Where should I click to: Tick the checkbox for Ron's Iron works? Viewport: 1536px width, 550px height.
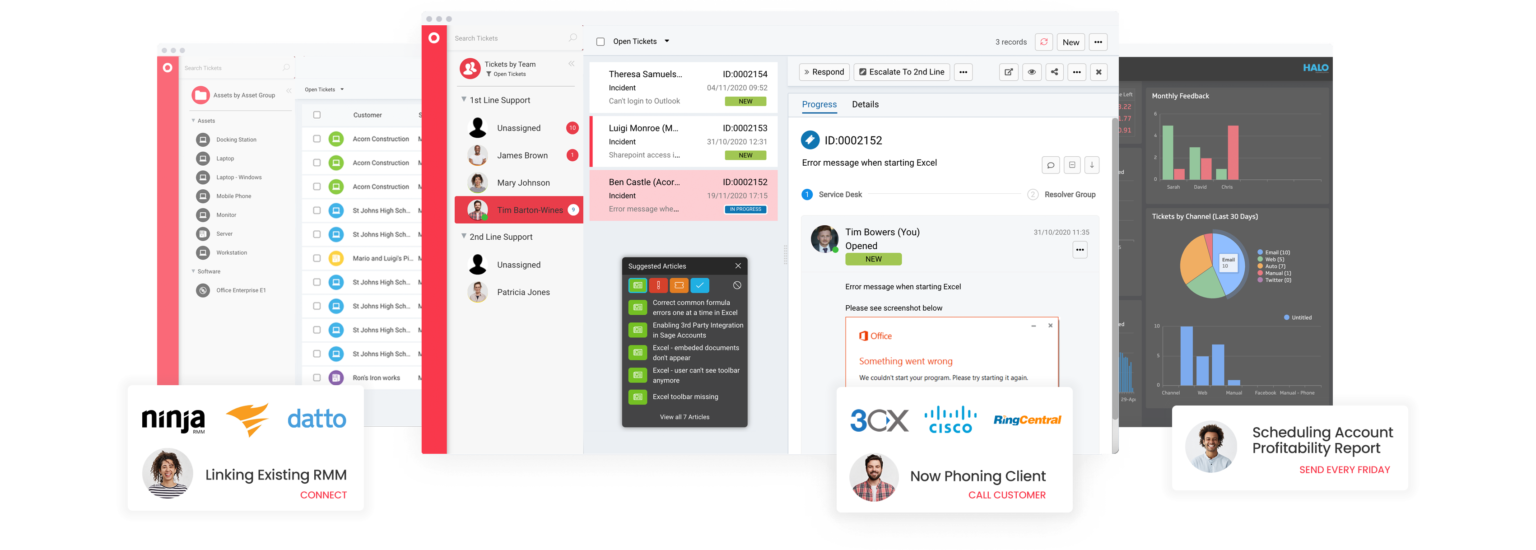coord(317,378)
